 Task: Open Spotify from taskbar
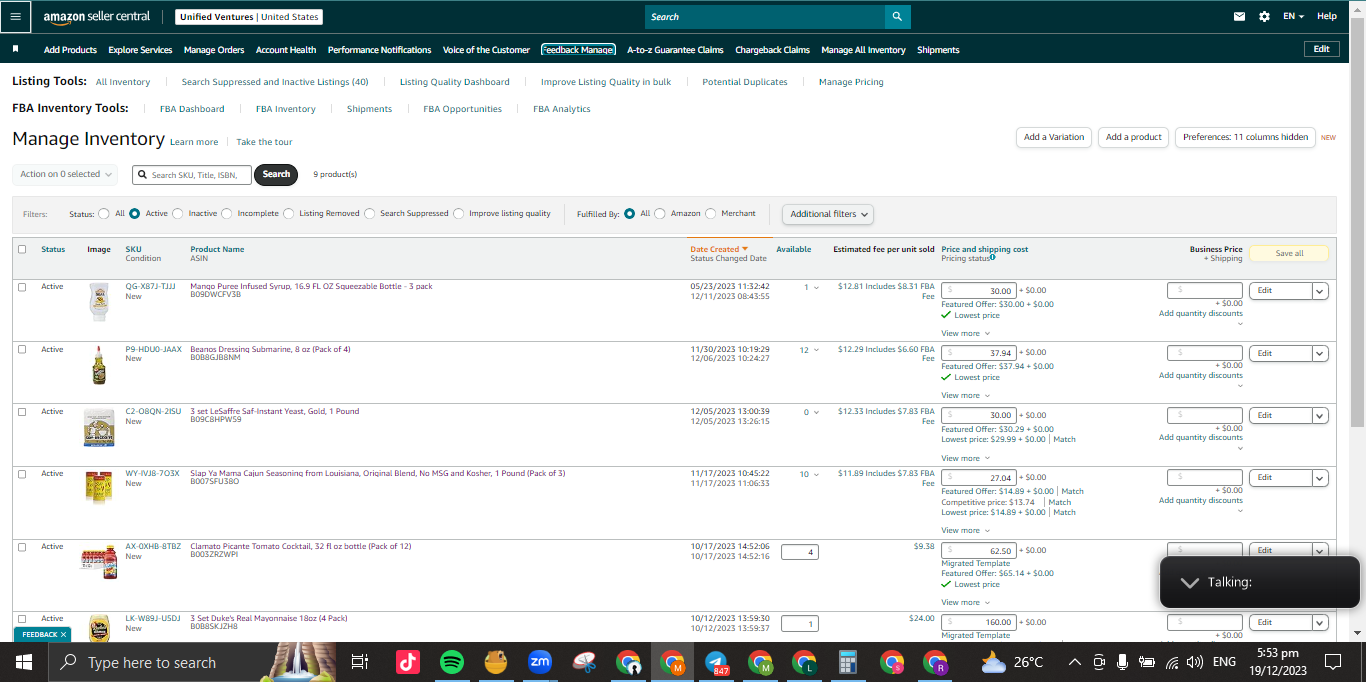tap(452, 662)
